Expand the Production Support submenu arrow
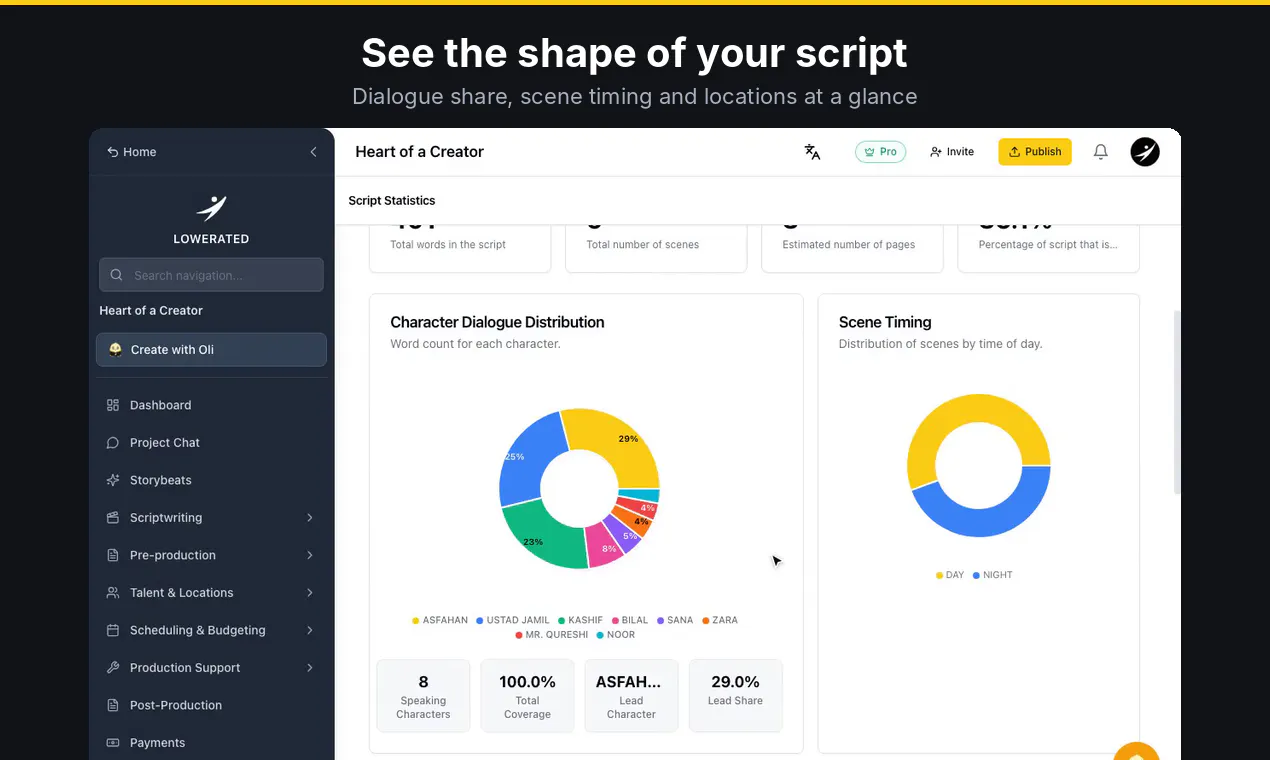The width and height of the screenshot is (1270, 760). 310,668
